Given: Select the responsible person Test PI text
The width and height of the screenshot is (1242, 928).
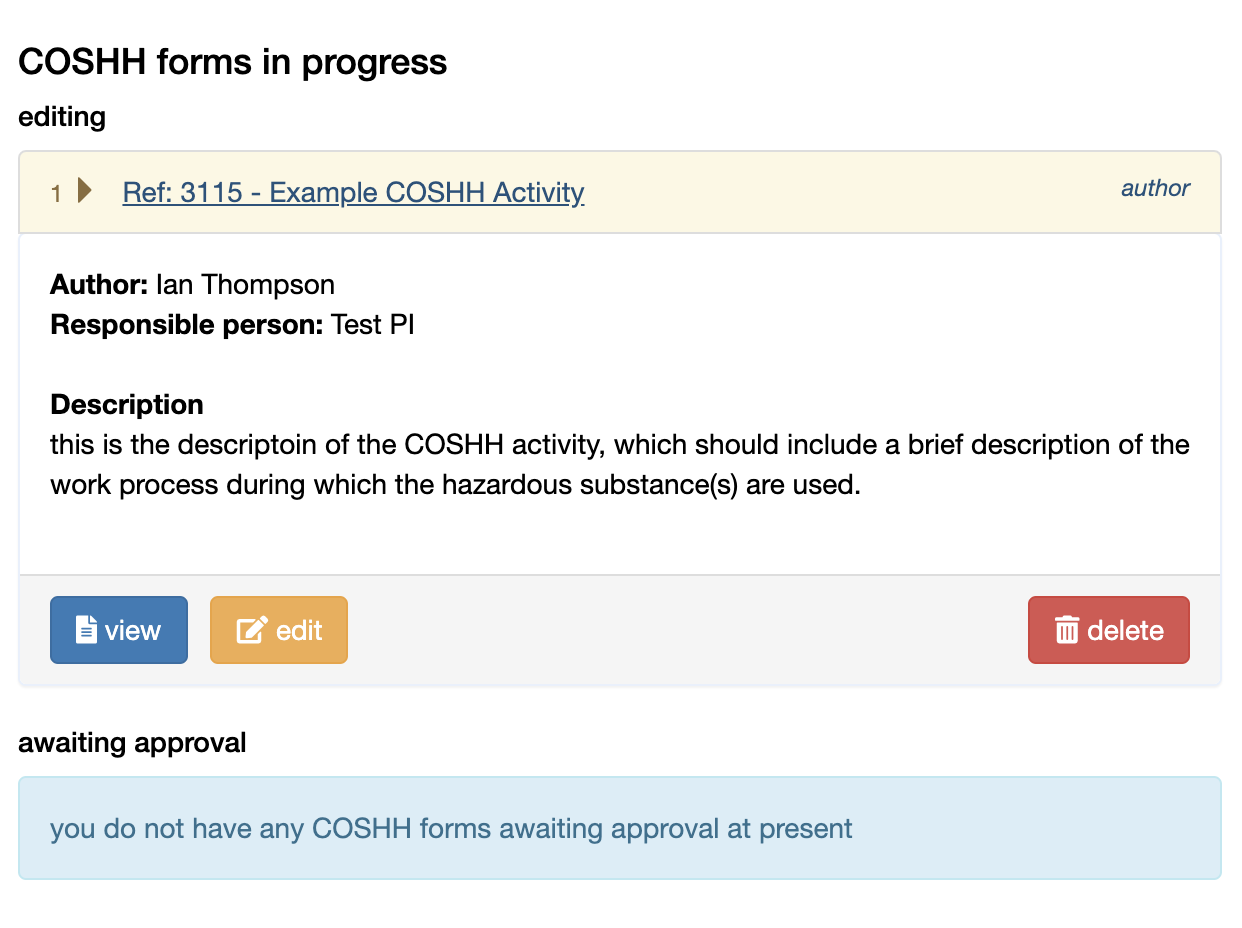Looking at the screenshot, I should pos(372,325).
